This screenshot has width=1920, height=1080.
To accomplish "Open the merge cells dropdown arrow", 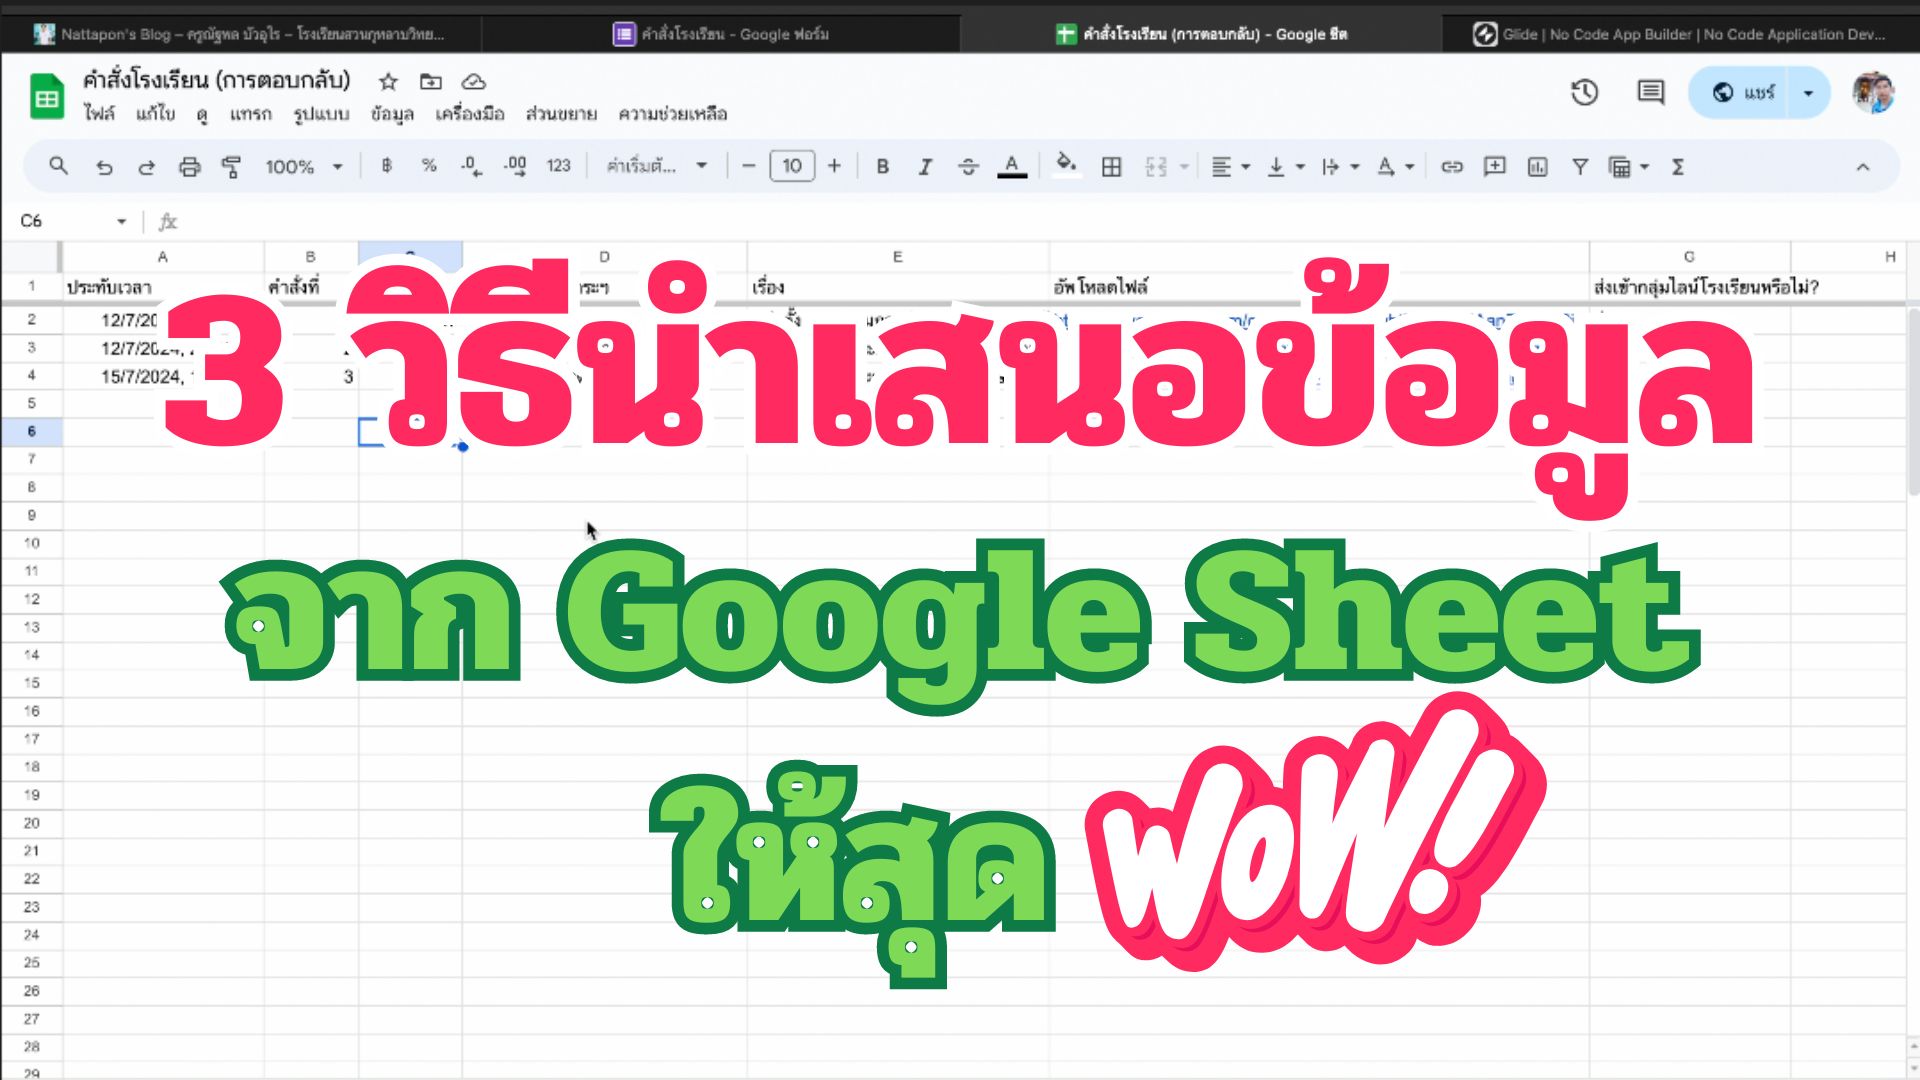I will (x=1184, y=167).
